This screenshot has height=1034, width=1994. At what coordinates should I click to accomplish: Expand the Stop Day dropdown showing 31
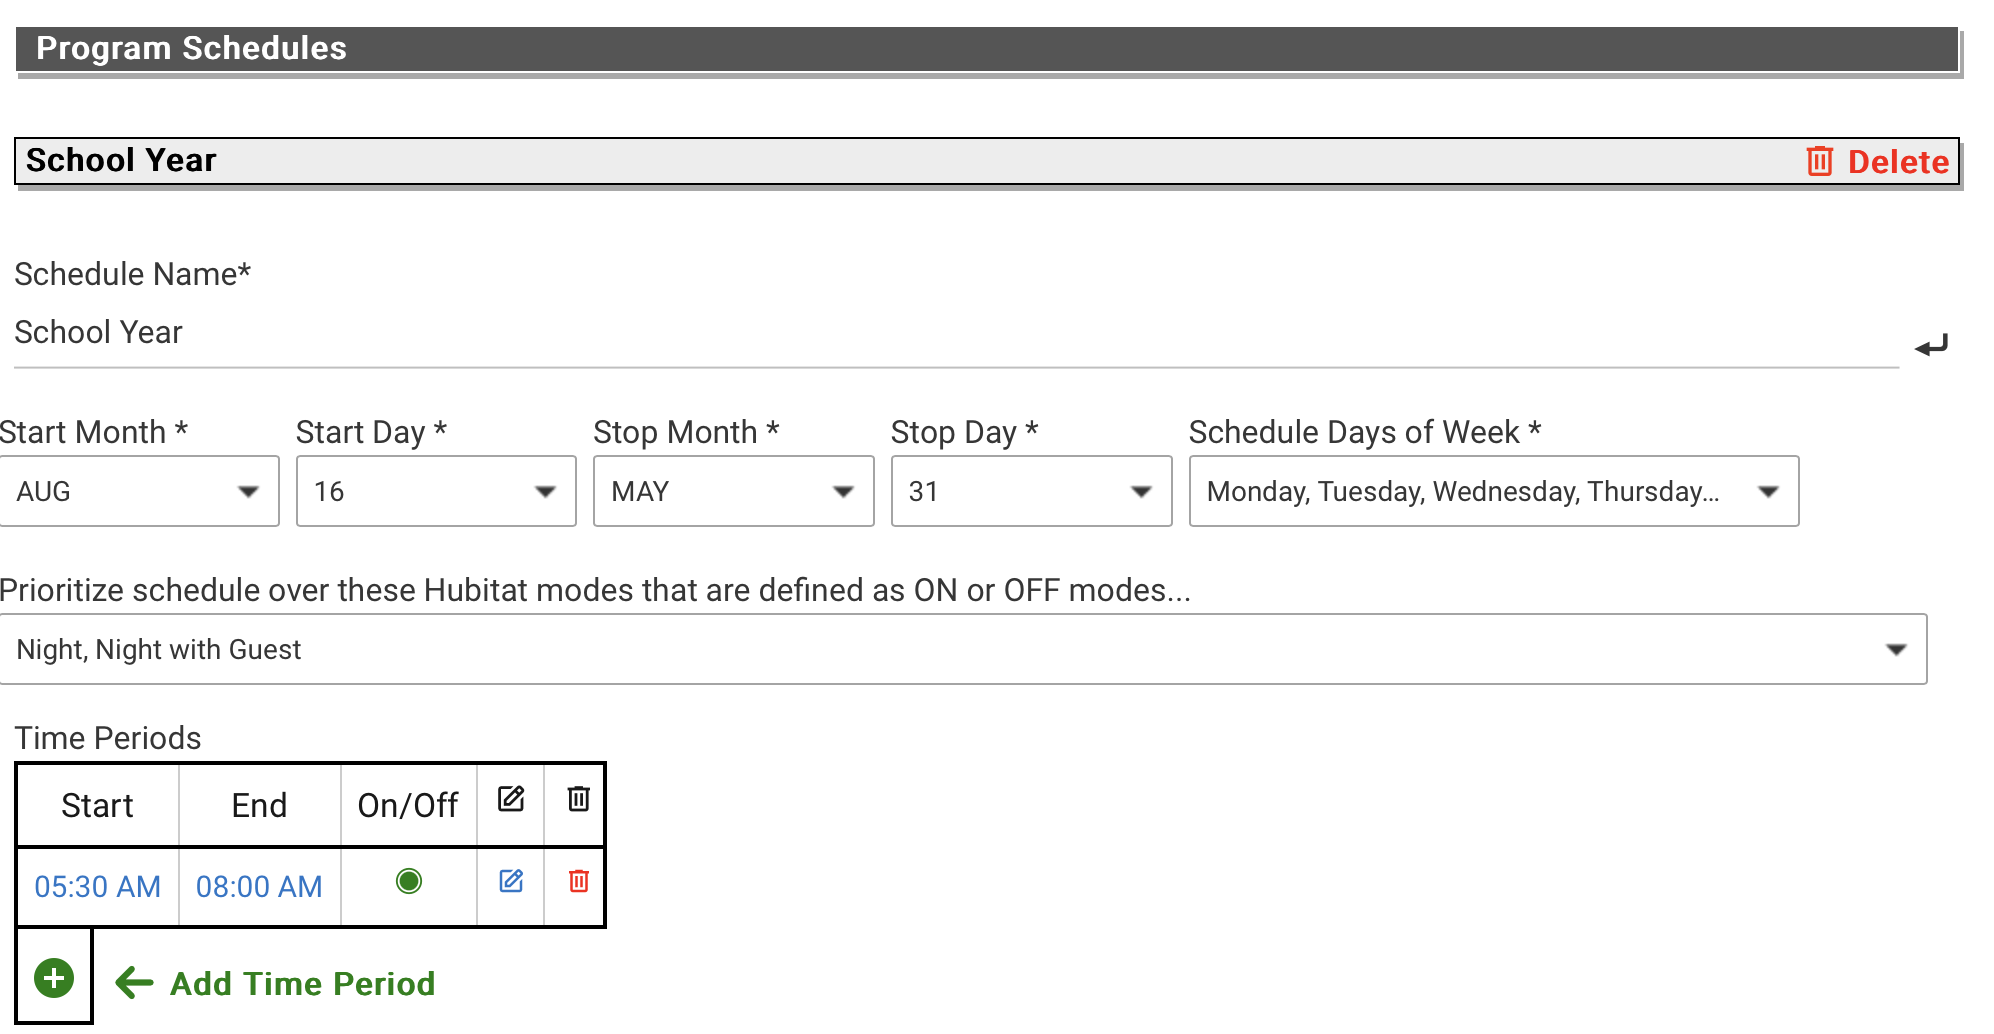coord(1031,491)
